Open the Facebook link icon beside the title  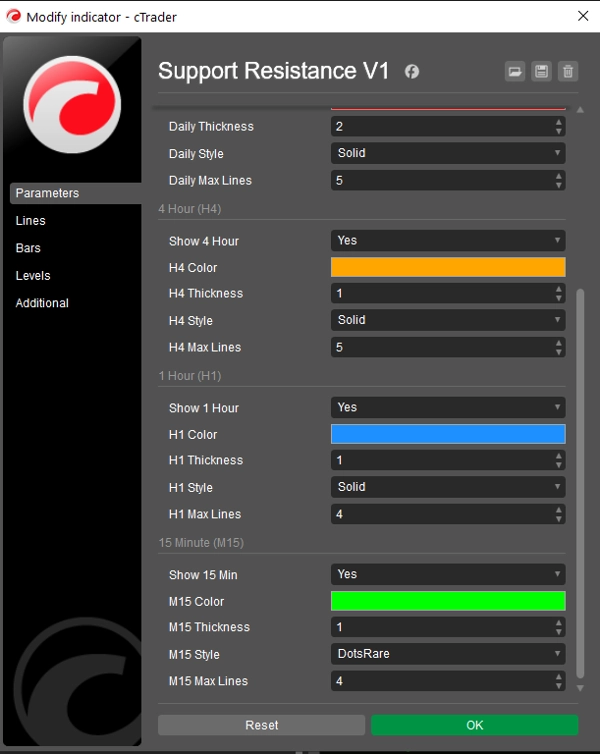click(412, 72)
